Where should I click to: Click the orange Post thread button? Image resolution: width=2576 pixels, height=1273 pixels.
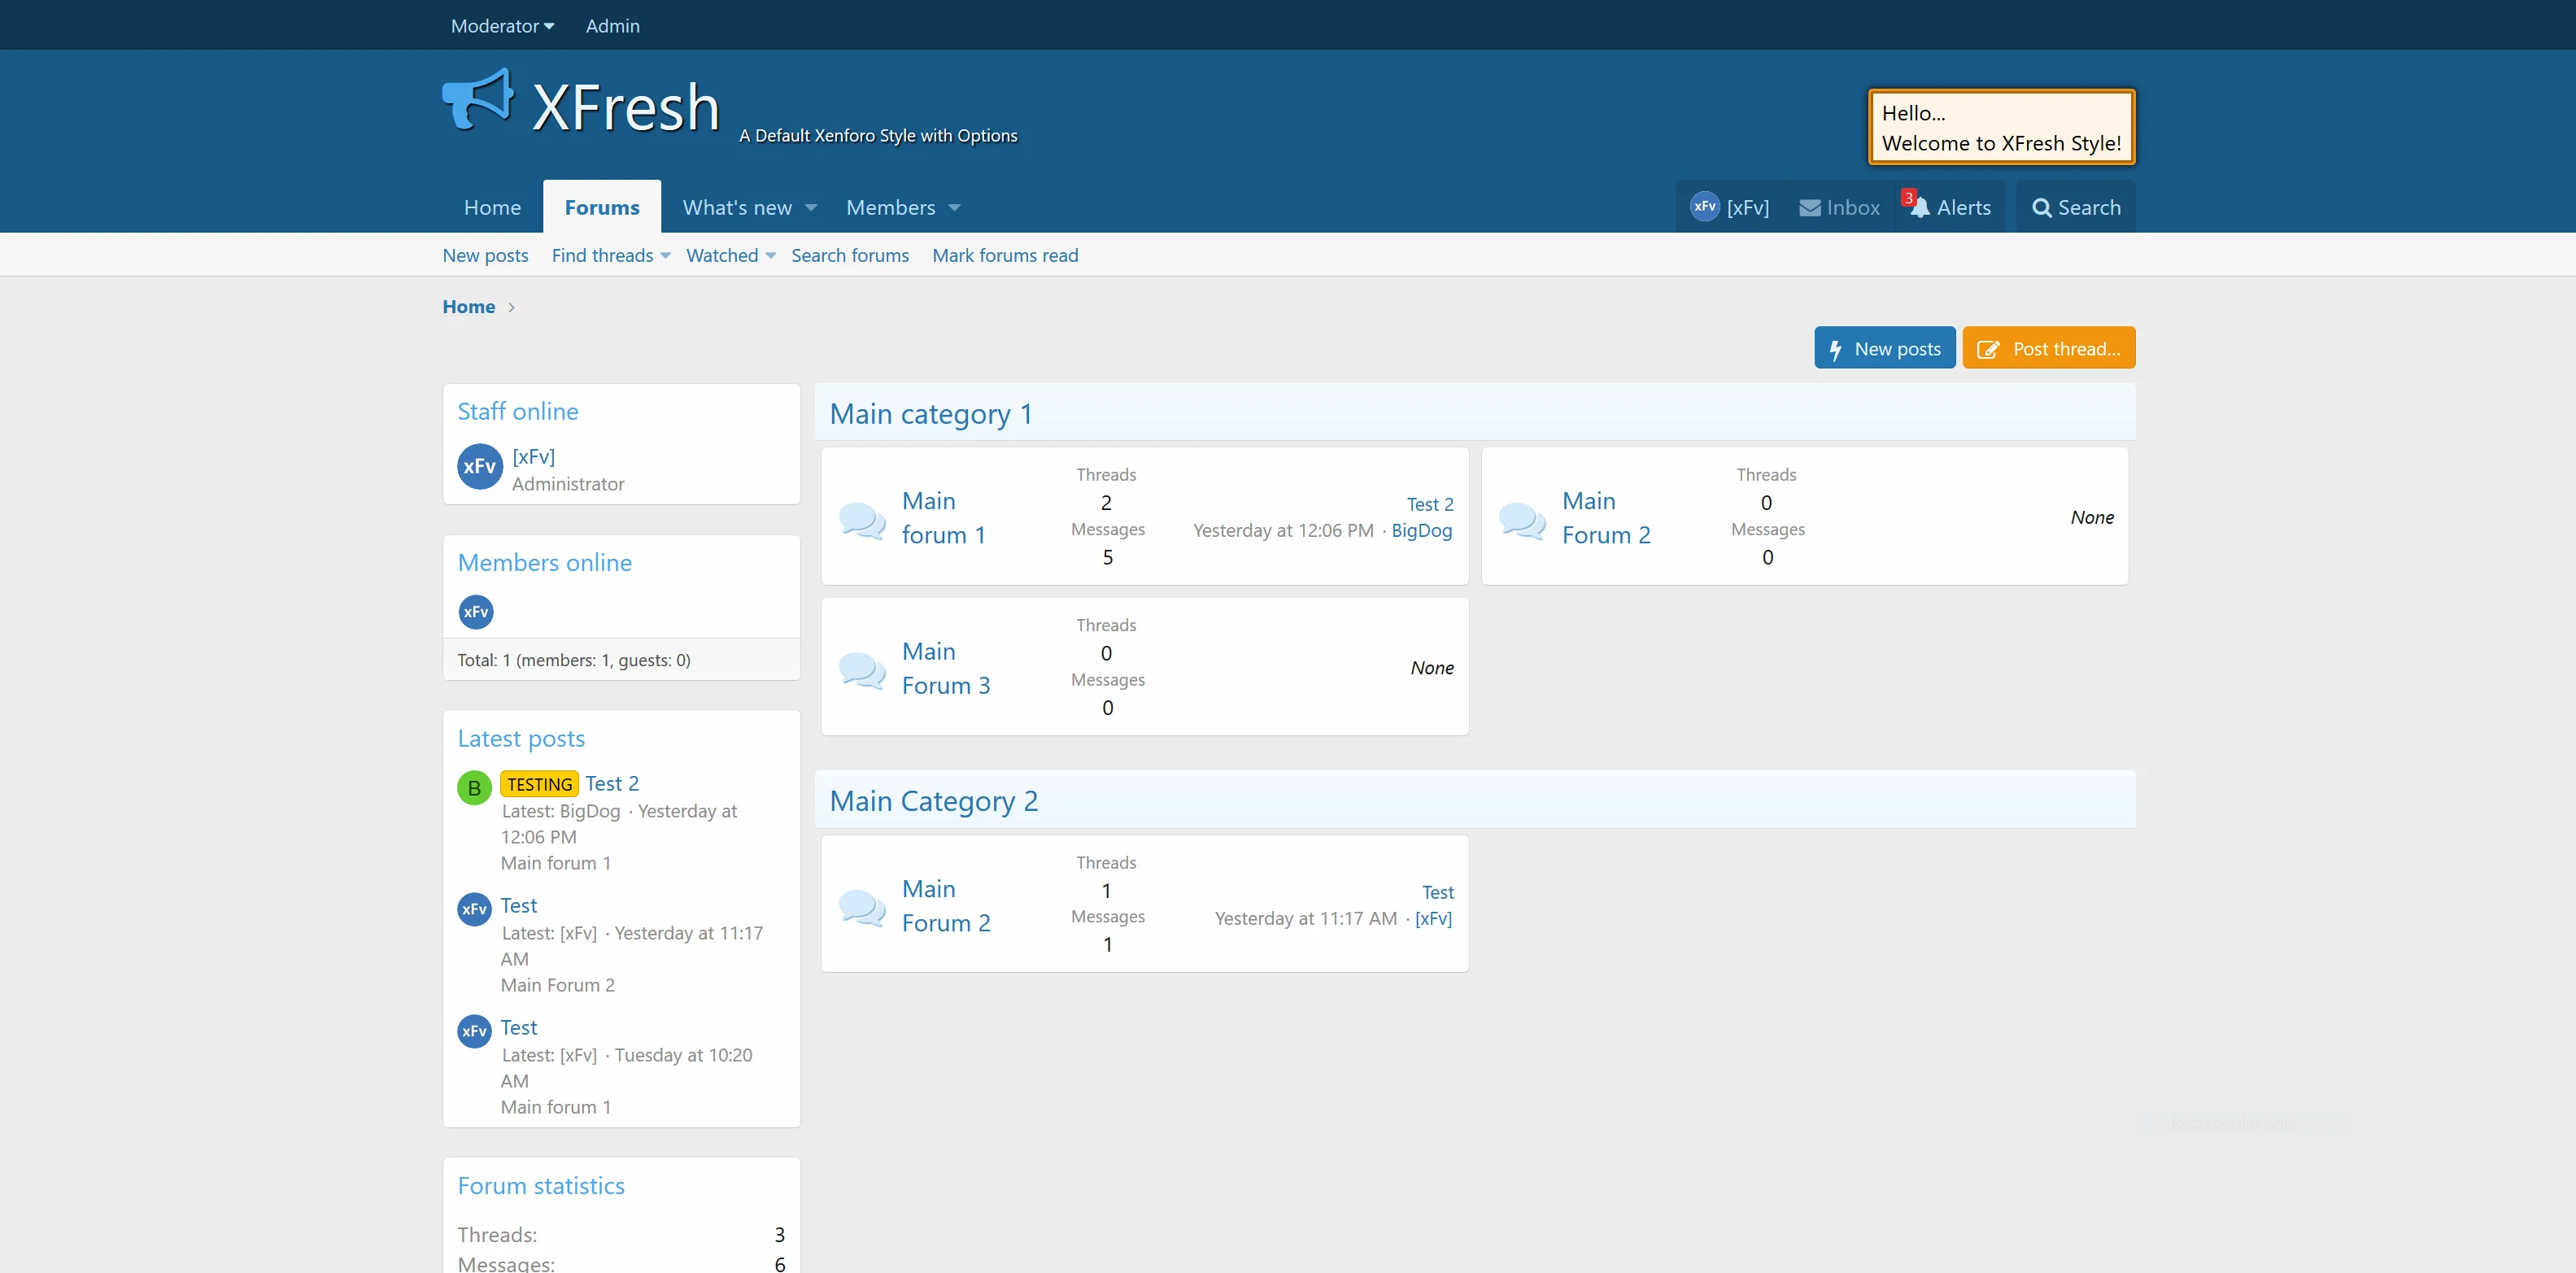[2049, 348]
